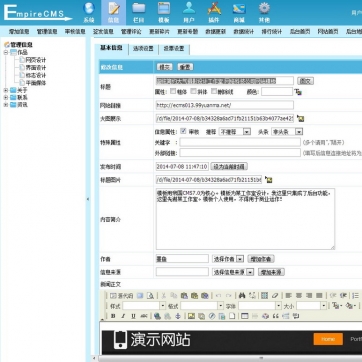The width and height of the screenshot is (362, 362).
Task: Open 管理评论 in the submenu bar
Action: pos(131,32)
